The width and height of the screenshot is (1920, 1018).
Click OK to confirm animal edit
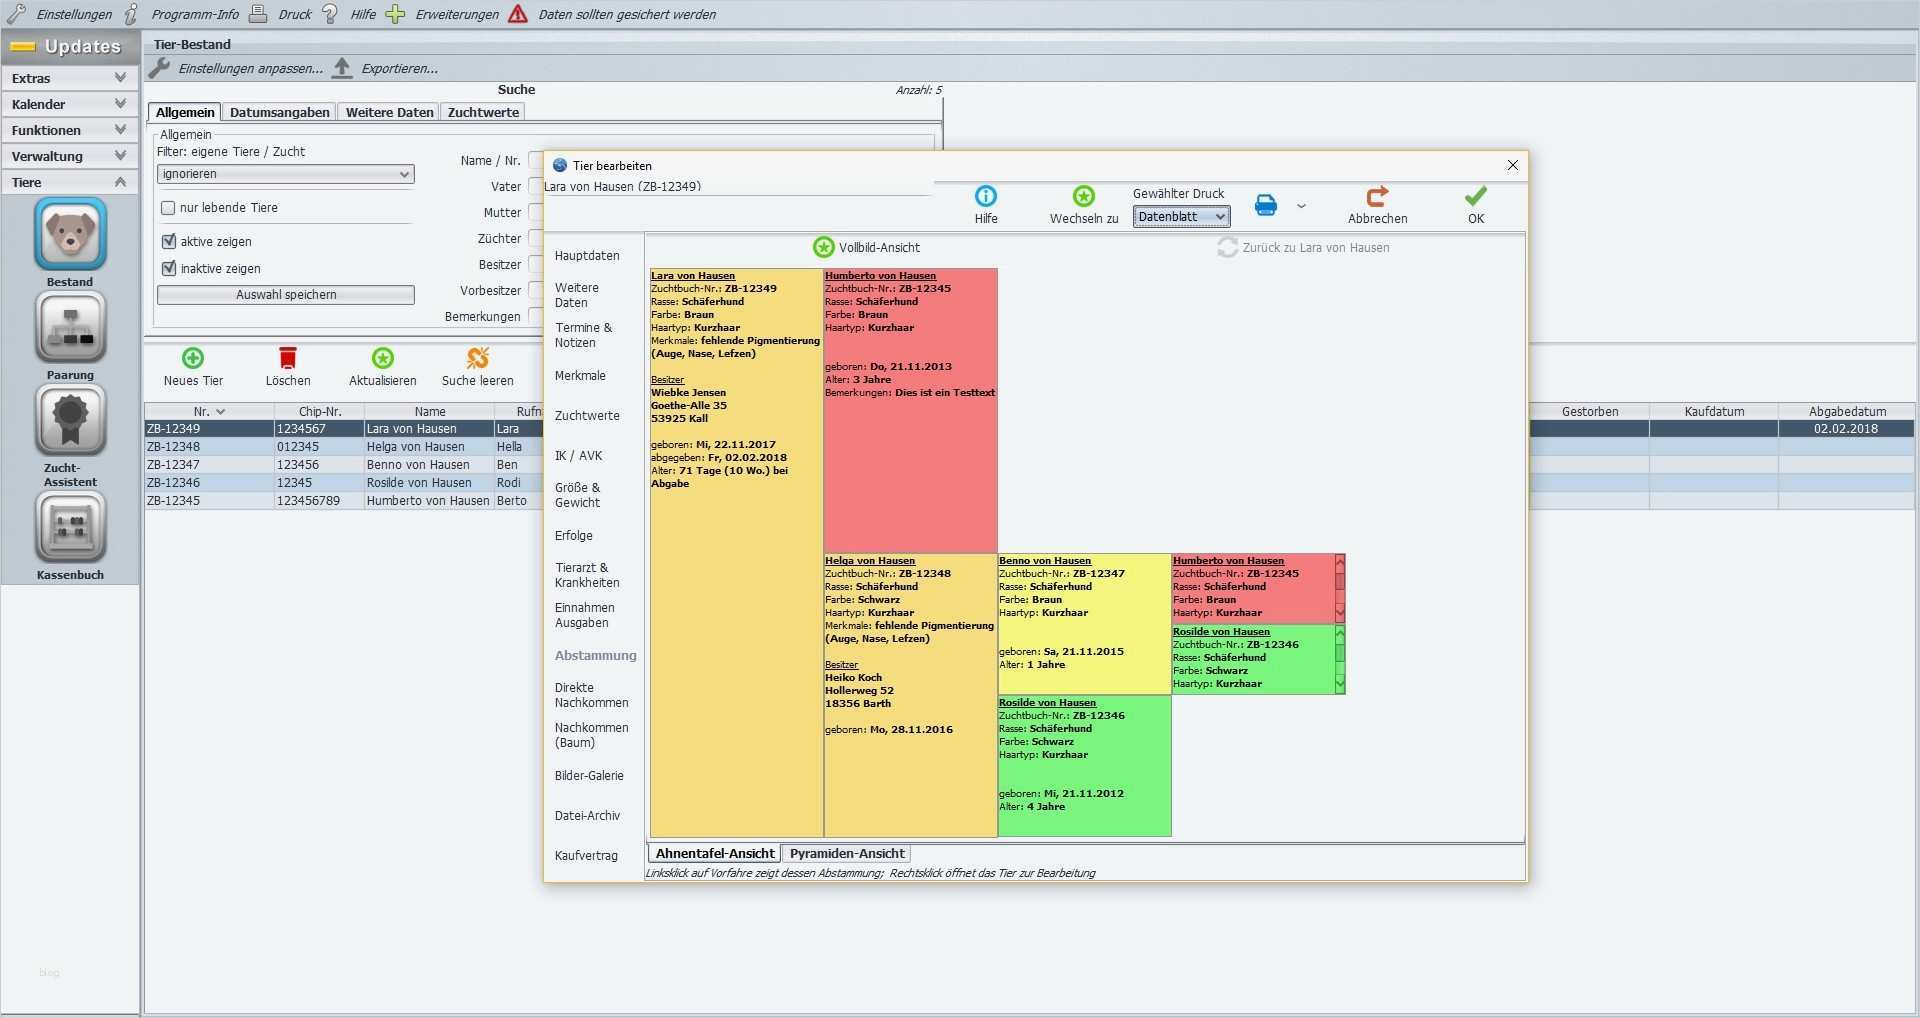(1476, 205)
